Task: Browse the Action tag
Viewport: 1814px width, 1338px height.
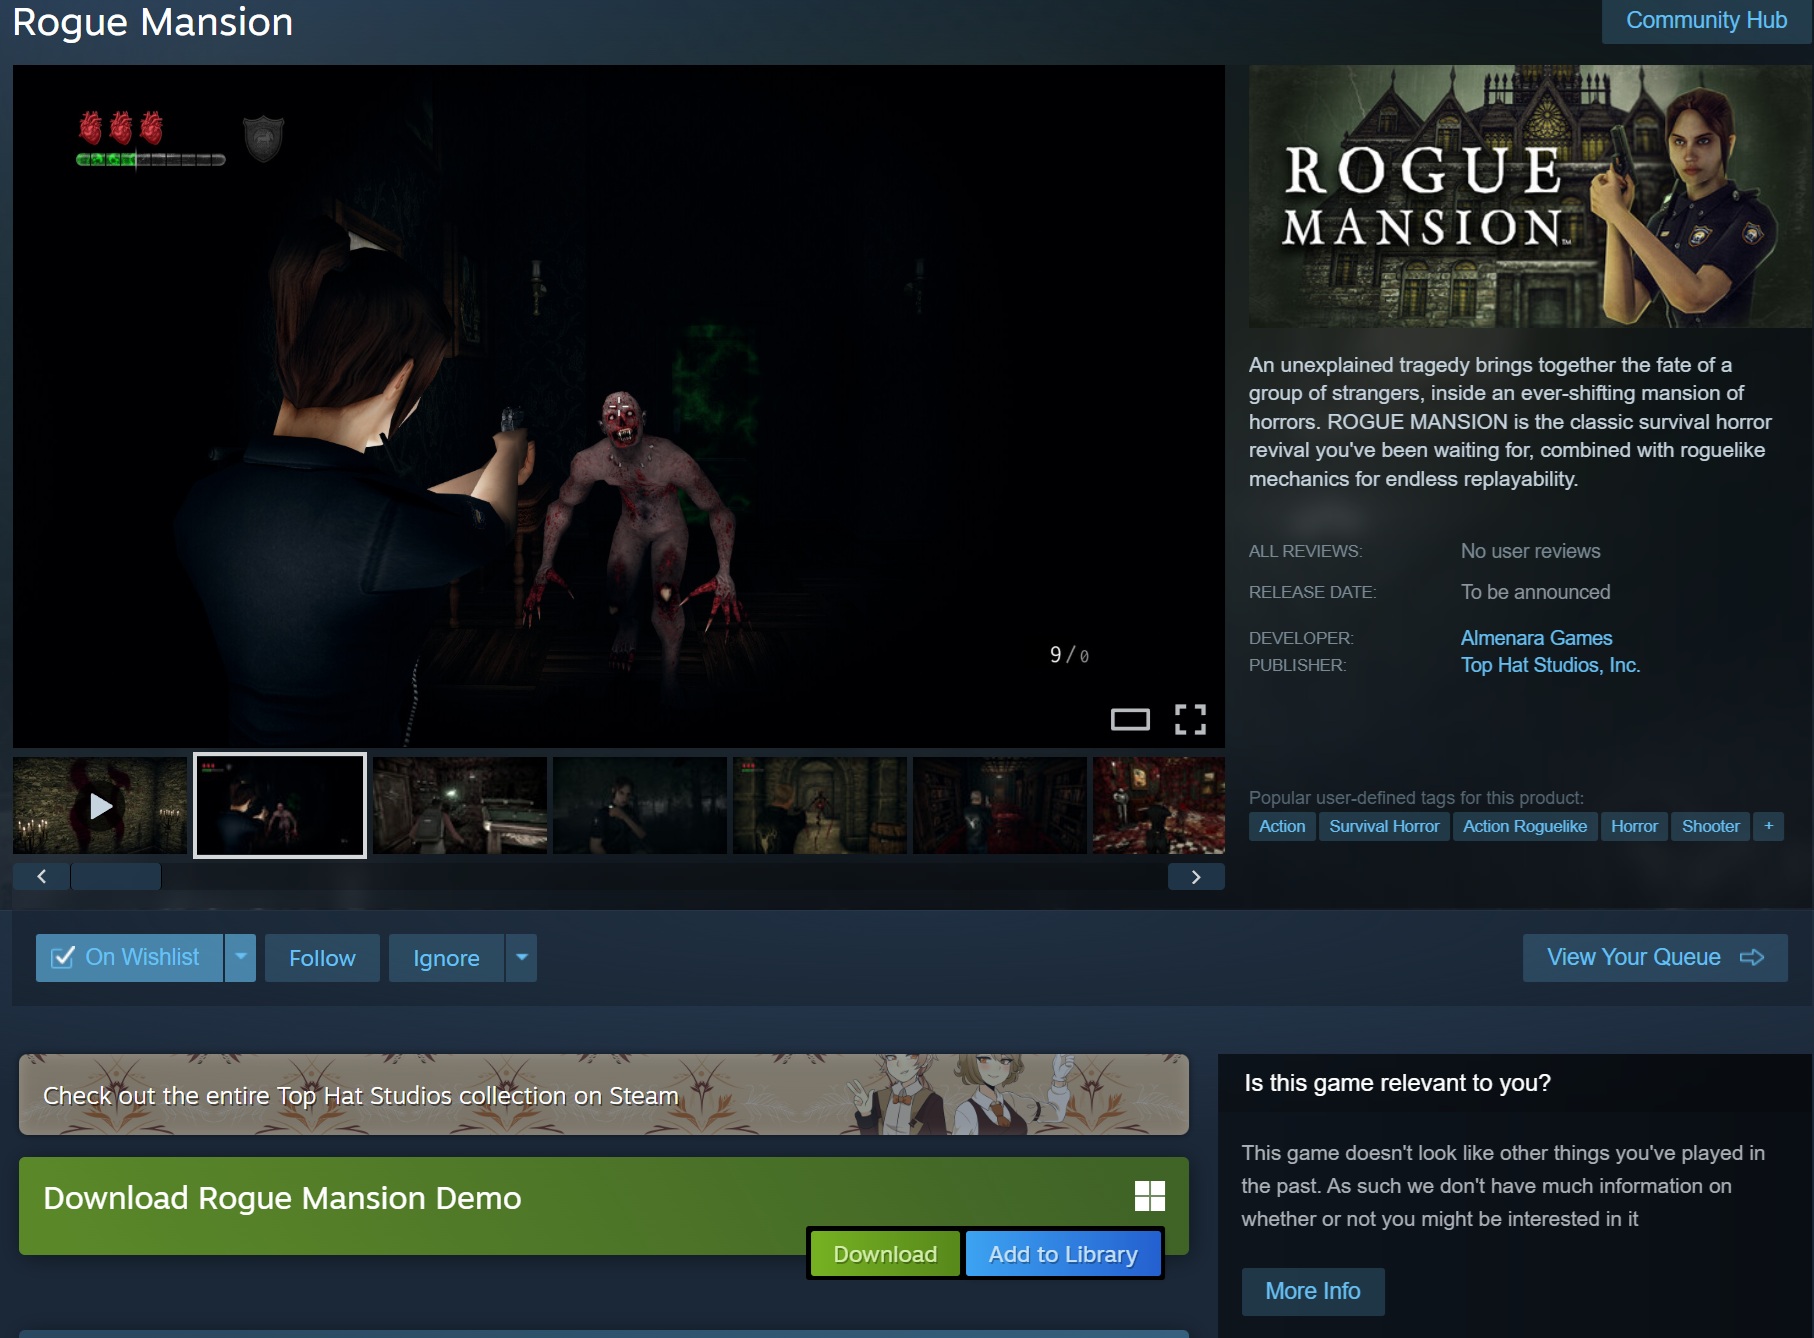Action: point(1282,826)
